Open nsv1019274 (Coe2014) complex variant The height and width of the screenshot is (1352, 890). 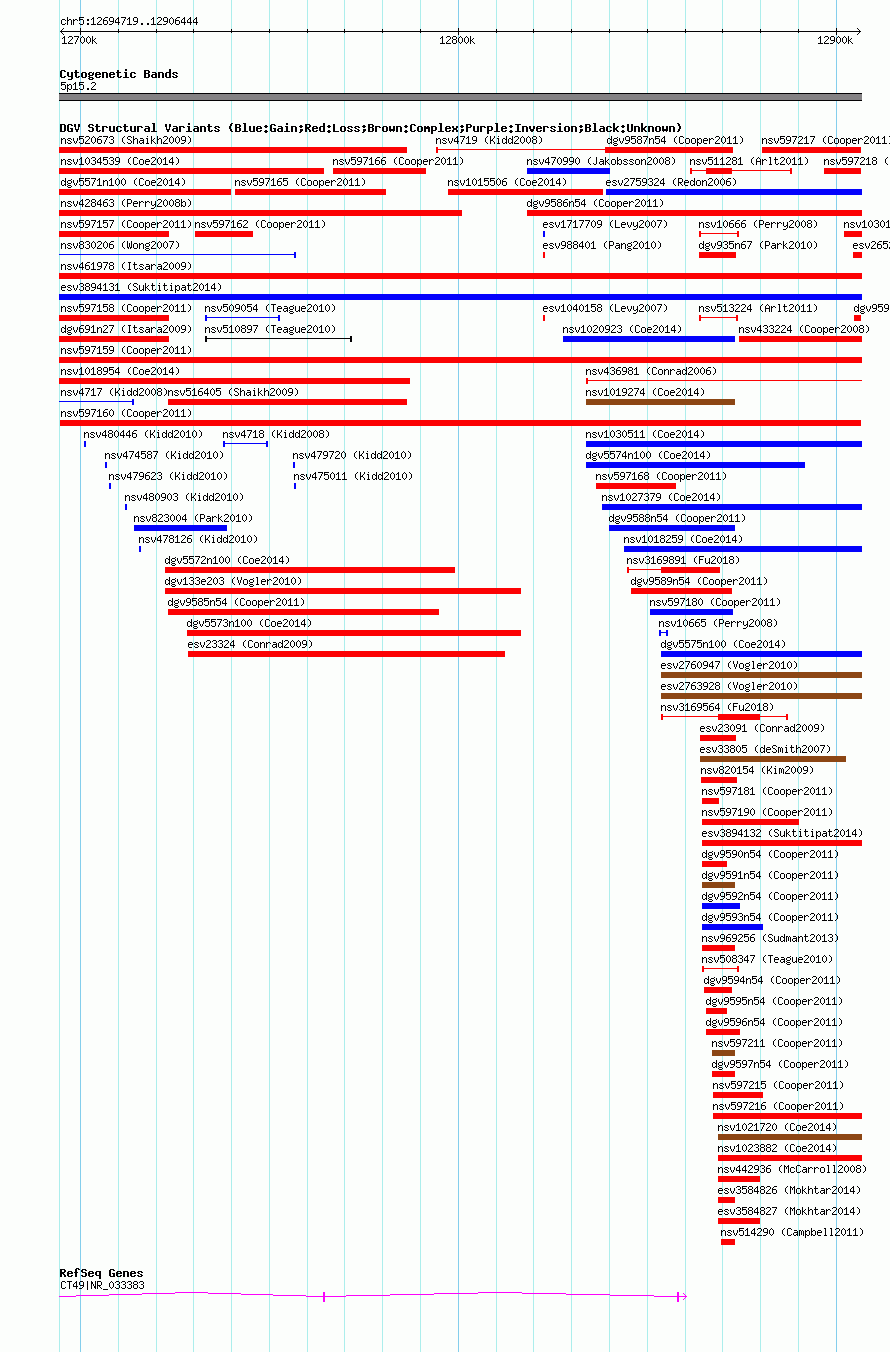click(x=660, y=402)
